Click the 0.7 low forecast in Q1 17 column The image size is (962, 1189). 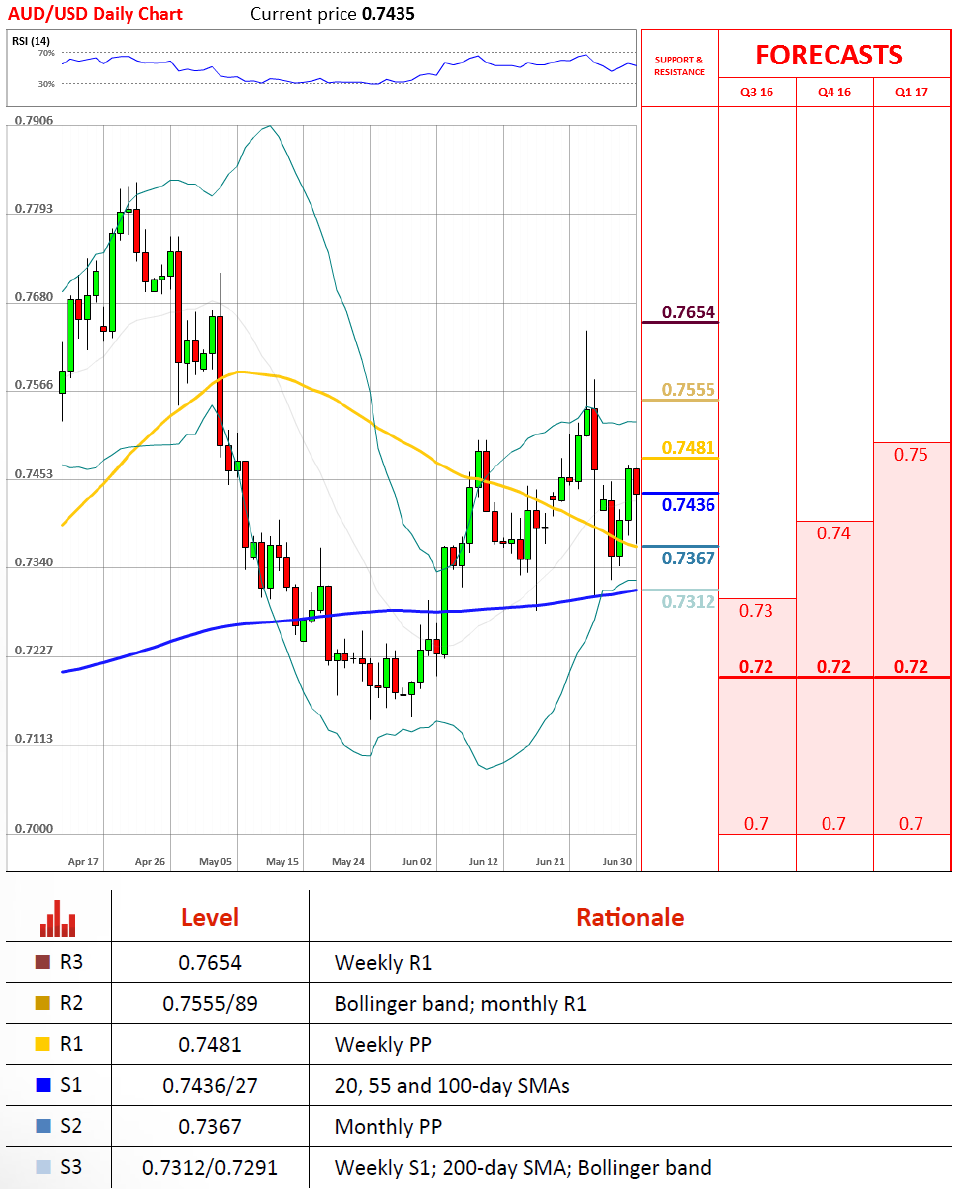(910, 824)
